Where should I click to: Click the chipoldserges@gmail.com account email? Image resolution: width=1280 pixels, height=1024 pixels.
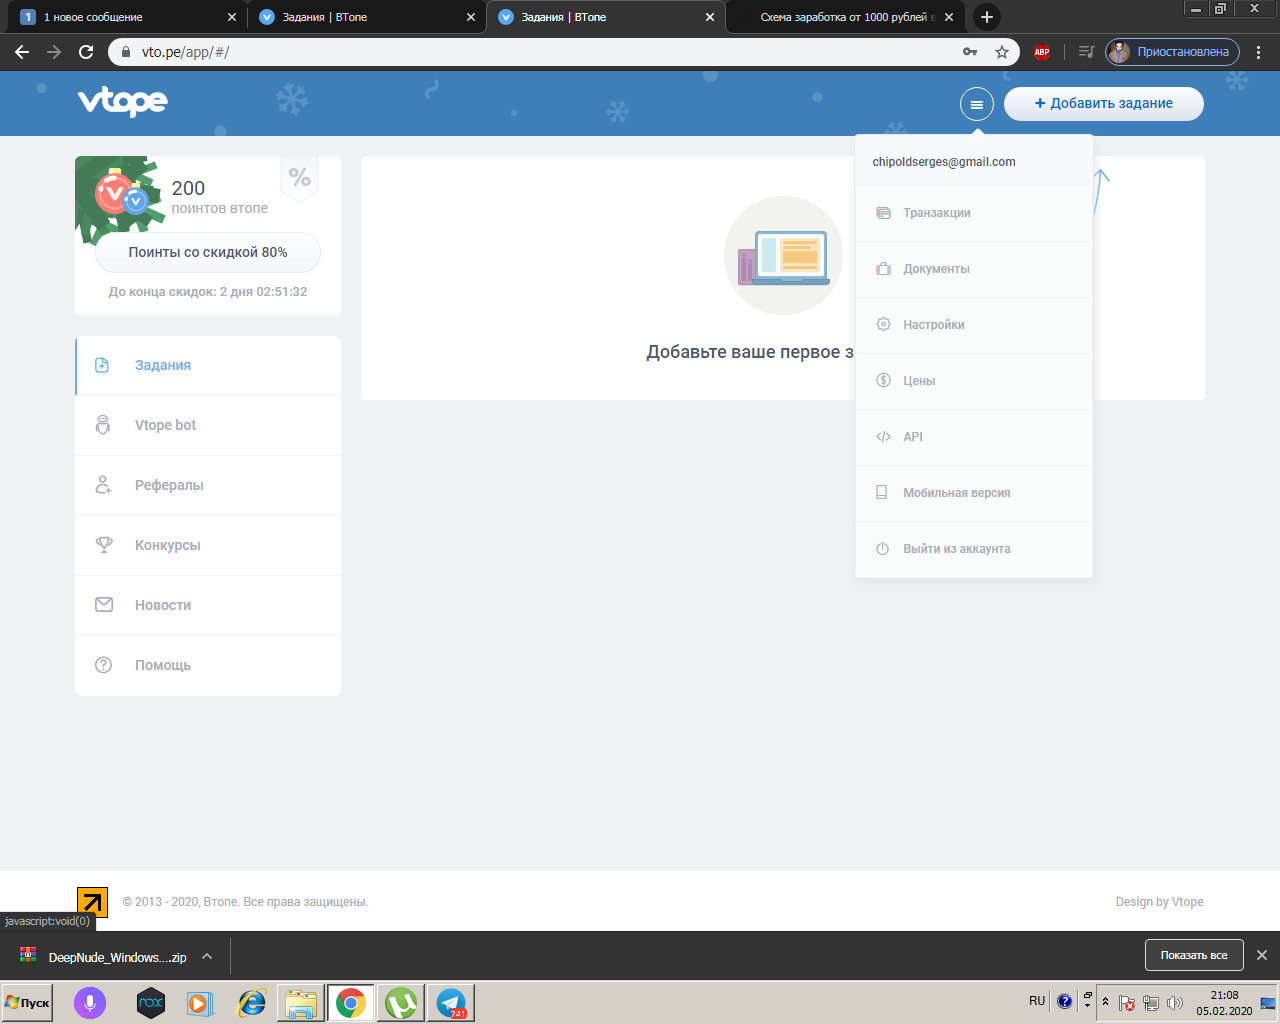(944, 162)
